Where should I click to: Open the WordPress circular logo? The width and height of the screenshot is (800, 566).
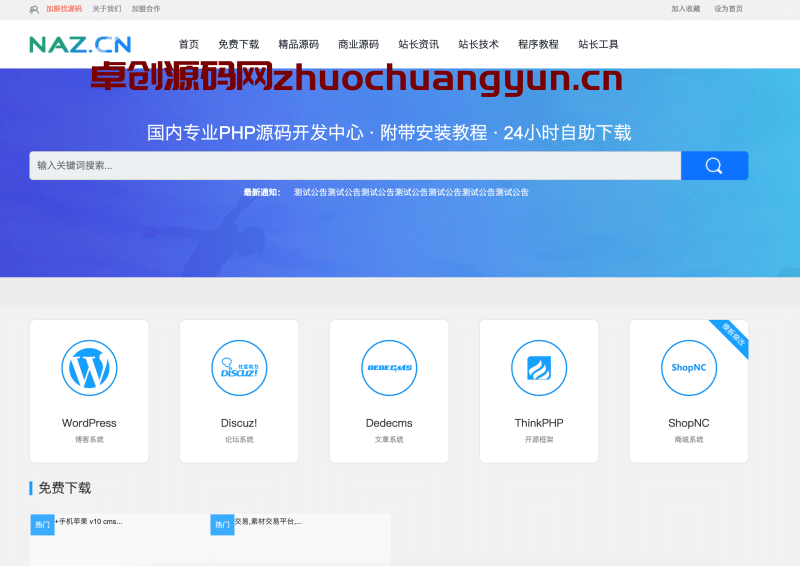point(89,368)
